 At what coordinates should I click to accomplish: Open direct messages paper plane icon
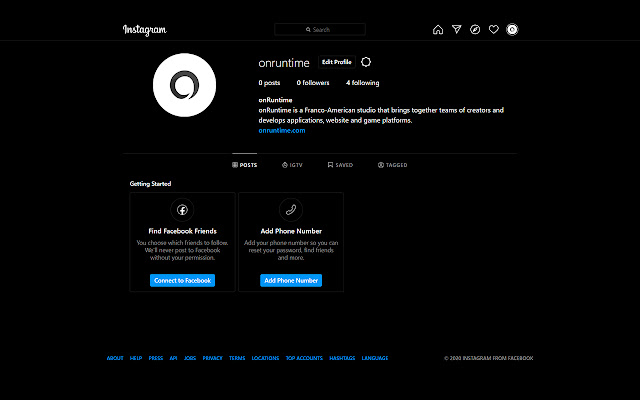pyautogui.click(x=456, y=30)
